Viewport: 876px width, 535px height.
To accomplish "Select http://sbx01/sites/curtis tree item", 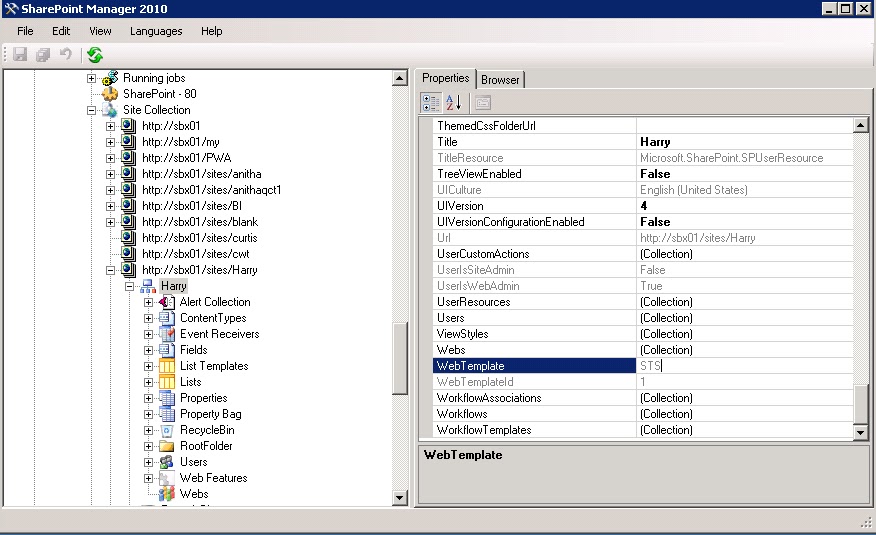I will point(199,238).
